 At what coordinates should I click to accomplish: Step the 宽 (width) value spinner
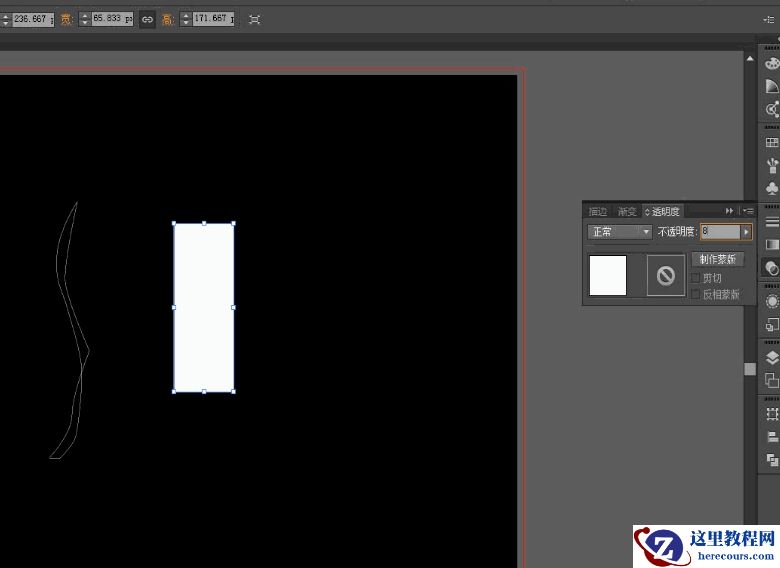pos(85,19)
